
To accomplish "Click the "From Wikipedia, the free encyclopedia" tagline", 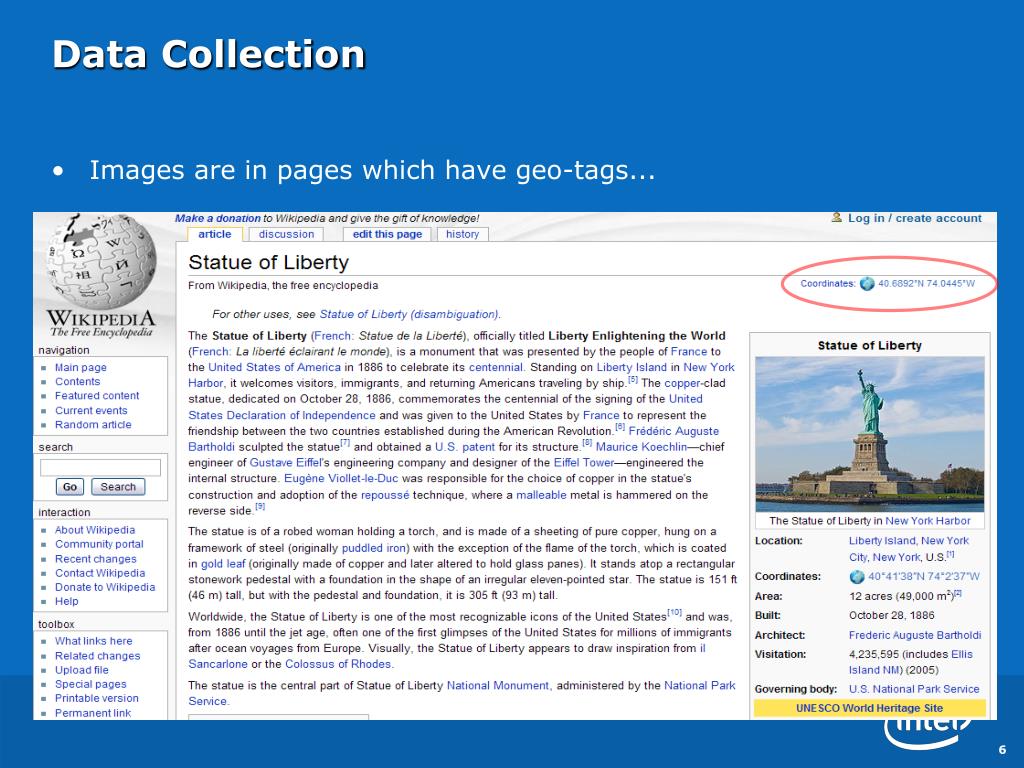I will (283, 285).
